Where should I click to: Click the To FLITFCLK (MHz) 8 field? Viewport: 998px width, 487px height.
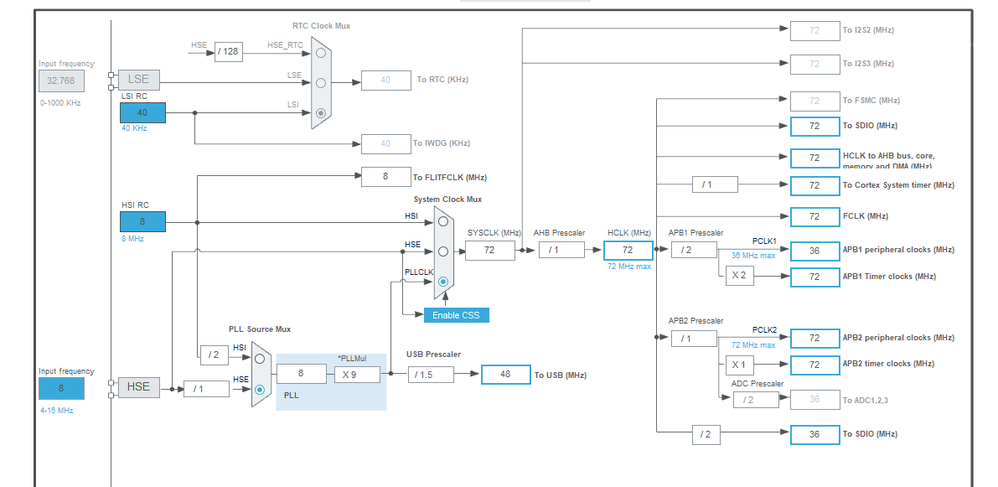pyautogui.click(x=386, y=177)
